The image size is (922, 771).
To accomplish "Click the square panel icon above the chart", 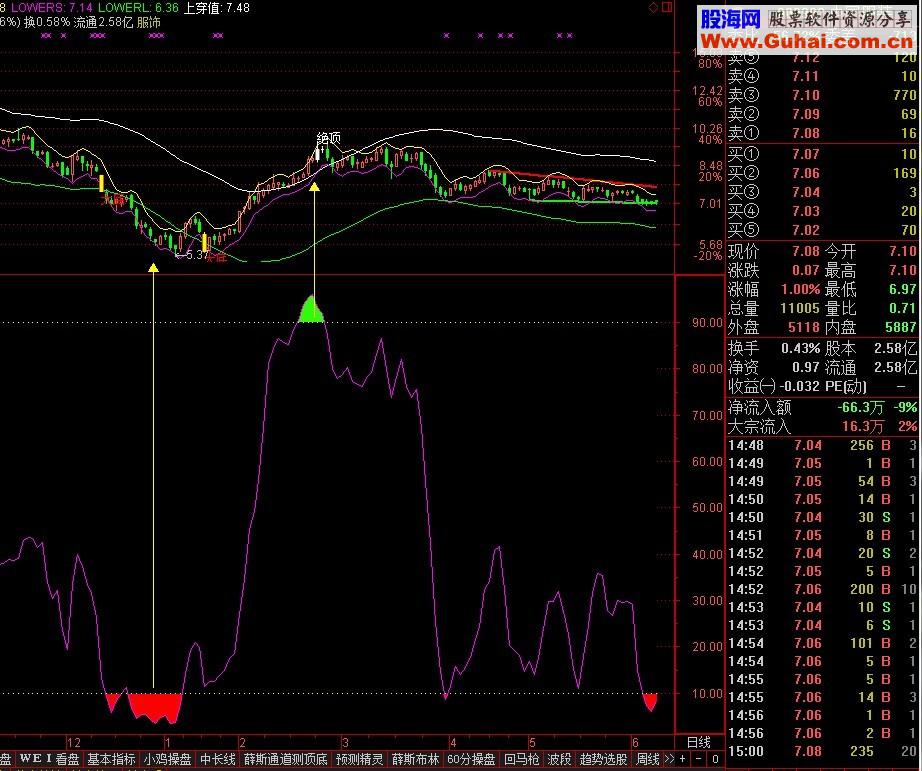I will pos(667,7).
